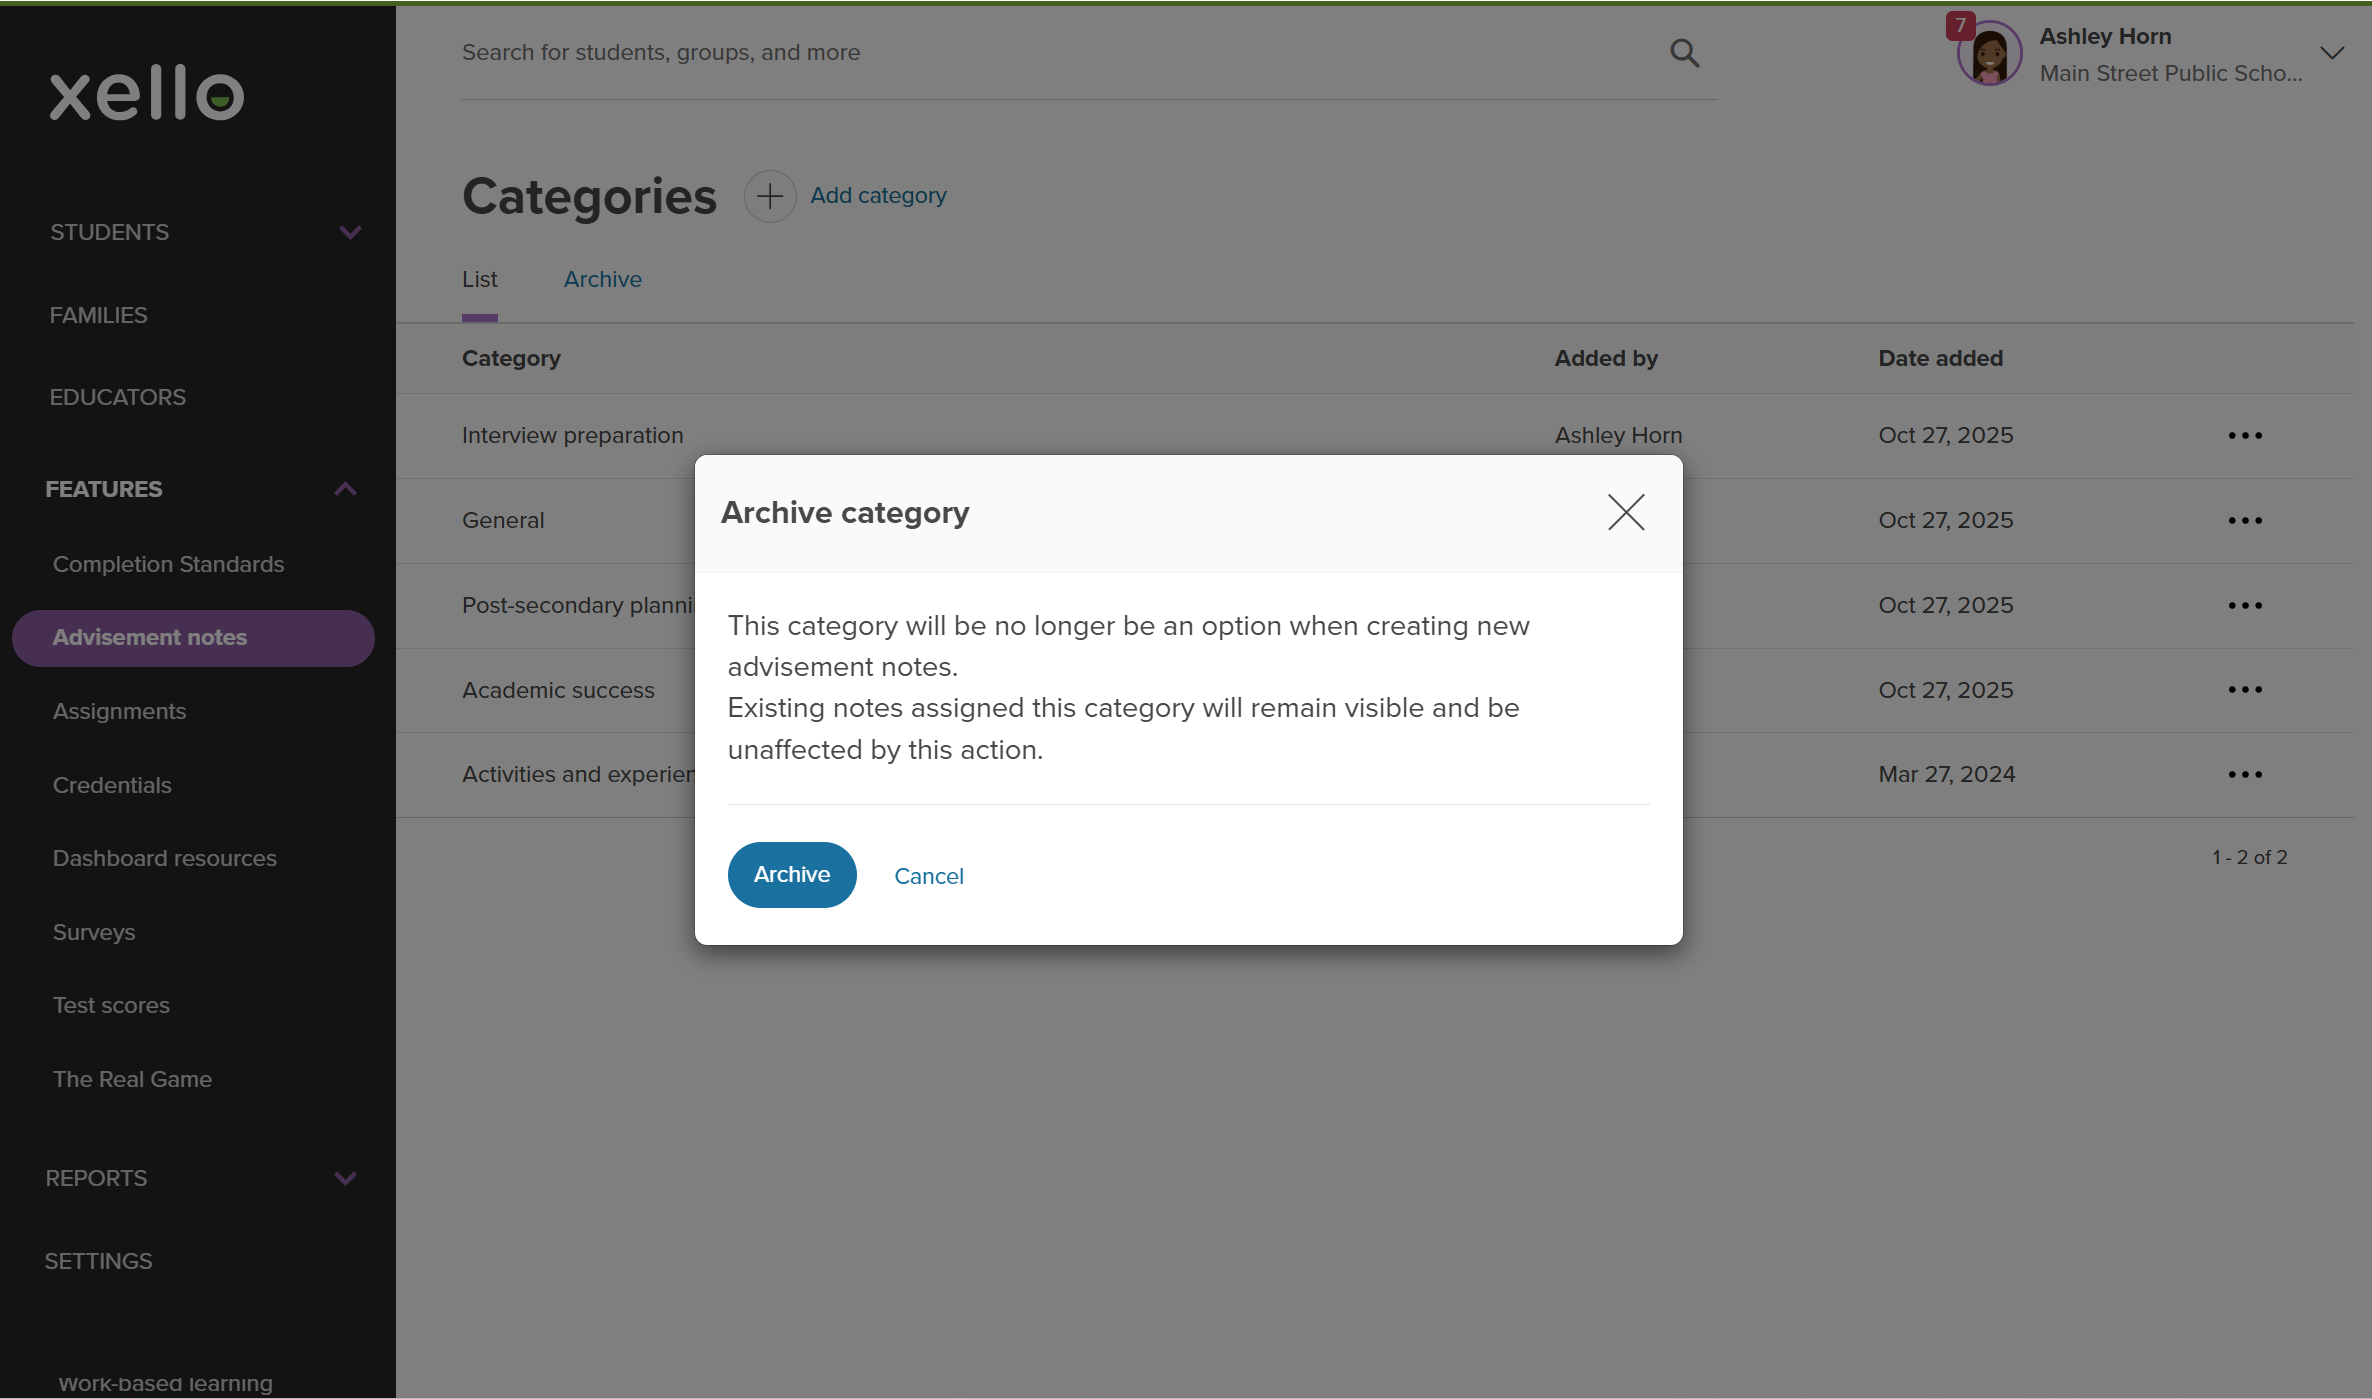Open three-dot menu for Academic success row
Viewport: 2372px width, 1399px height.
[x=2244, y=690]
